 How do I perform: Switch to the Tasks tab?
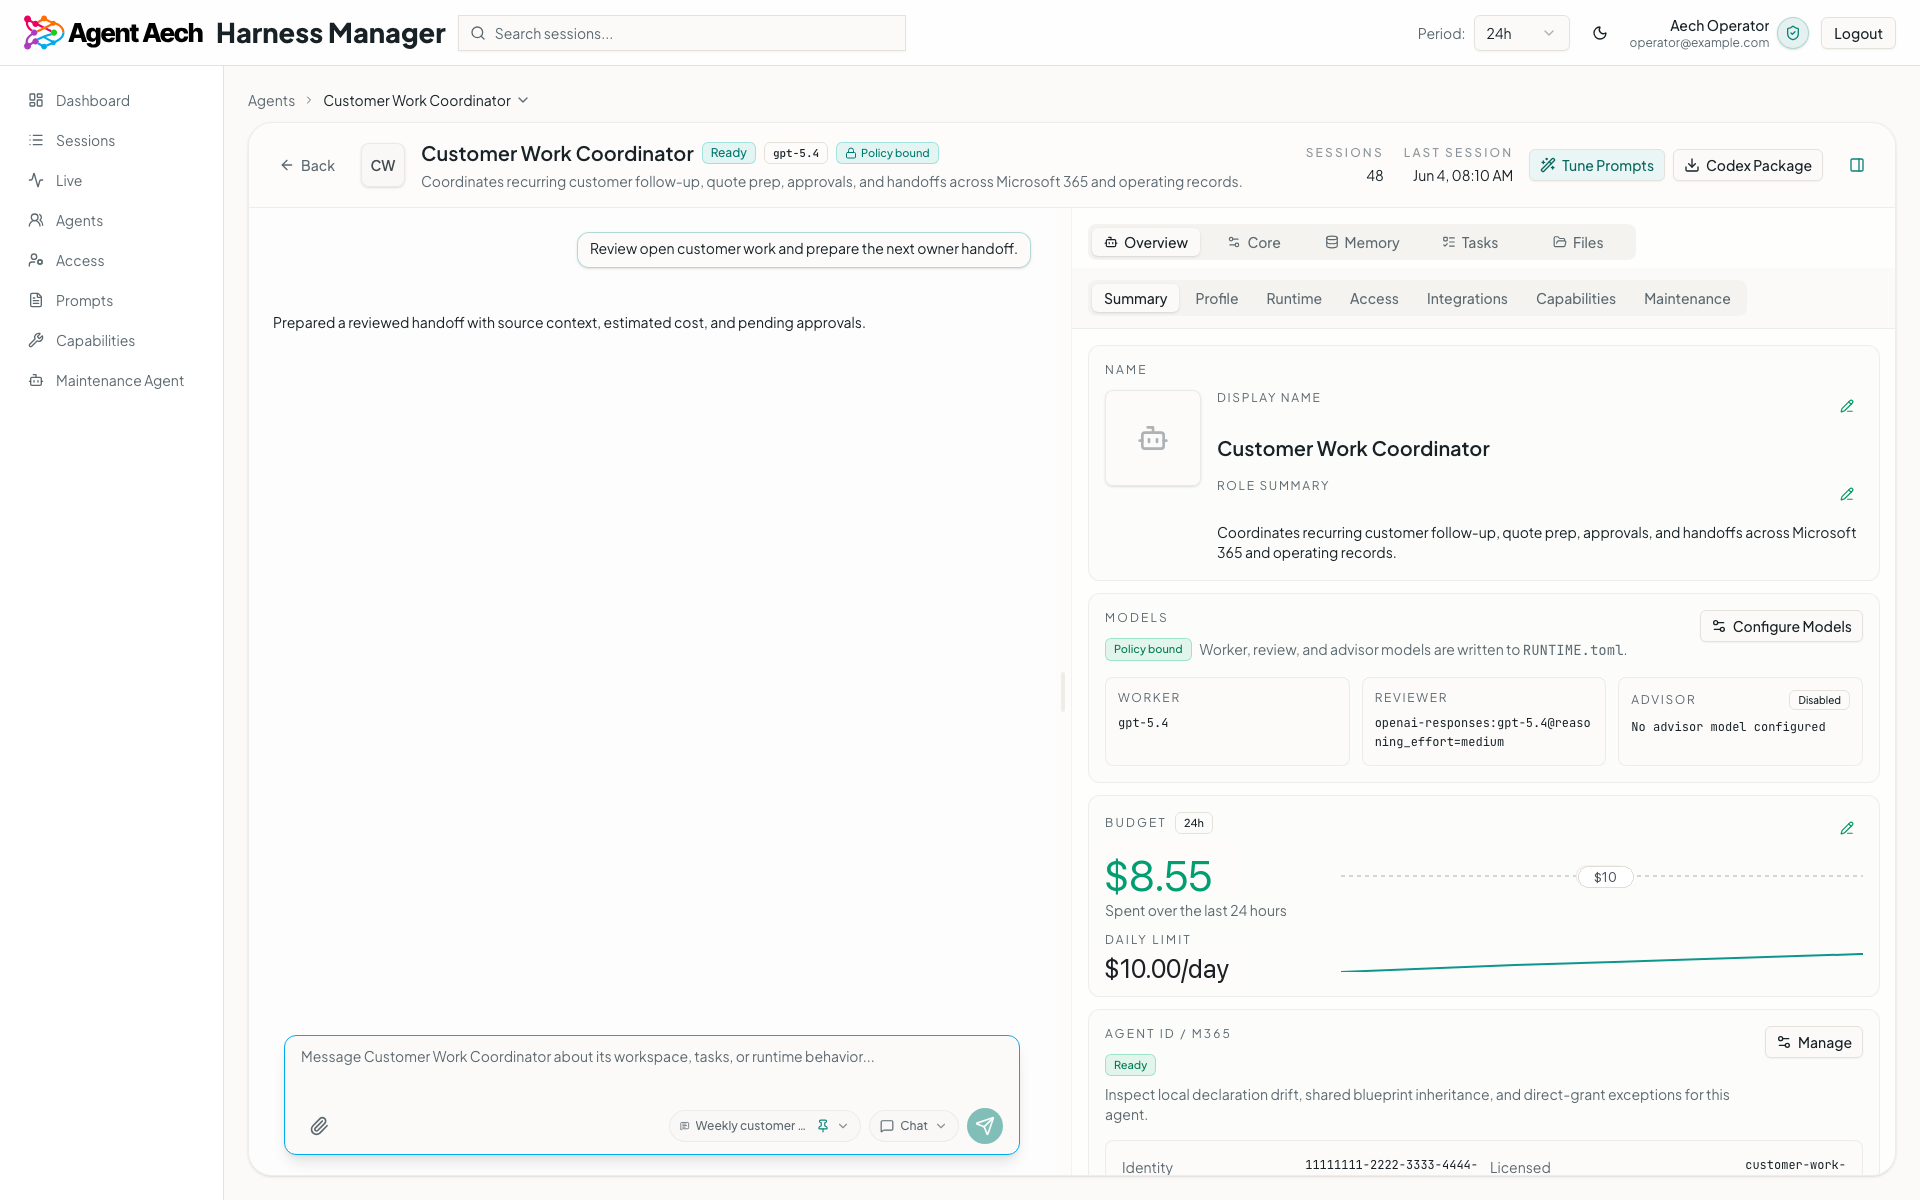(1470, 242)
